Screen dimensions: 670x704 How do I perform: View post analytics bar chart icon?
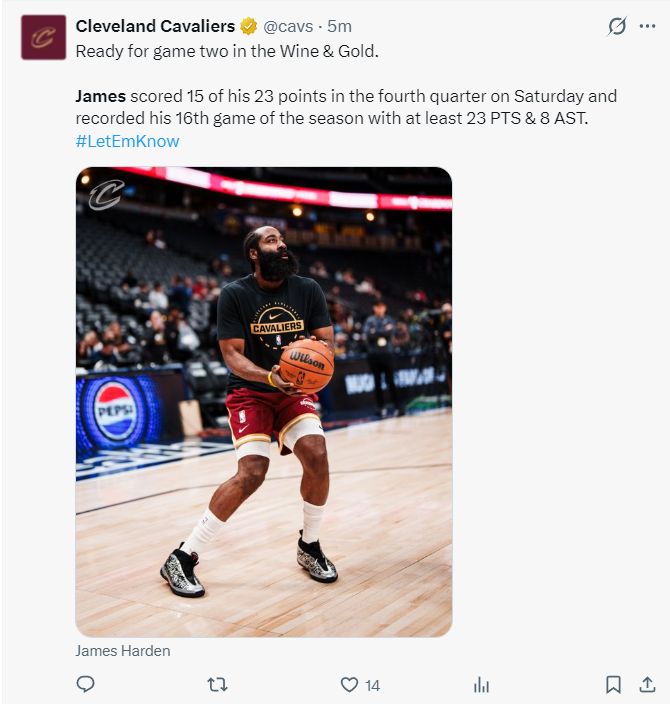[481, 684]
